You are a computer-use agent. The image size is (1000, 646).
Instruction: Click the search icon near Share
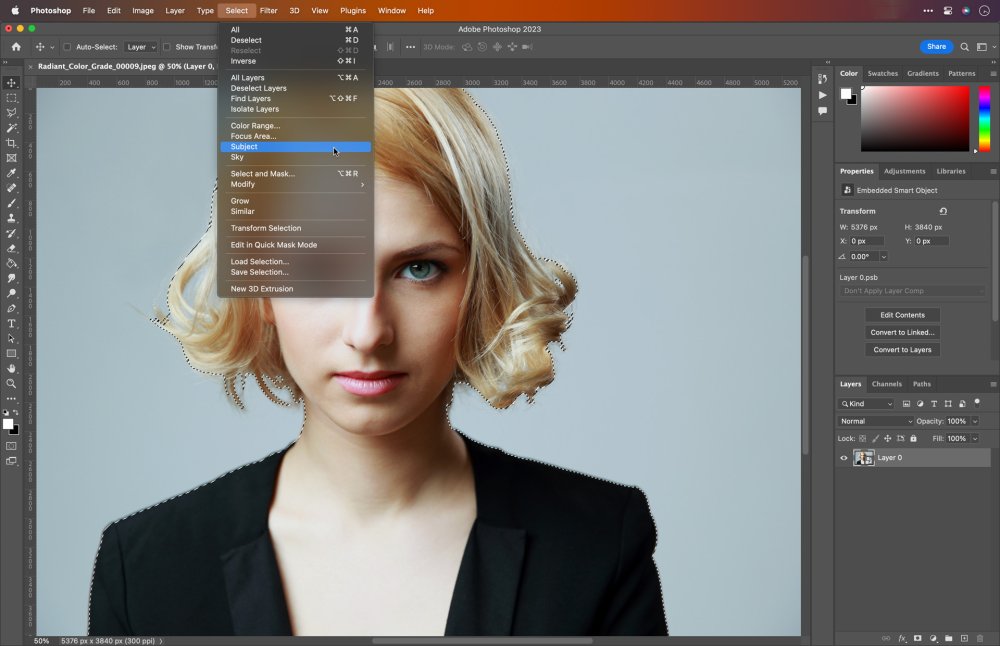pyautogui.click(x=964, y=47)
